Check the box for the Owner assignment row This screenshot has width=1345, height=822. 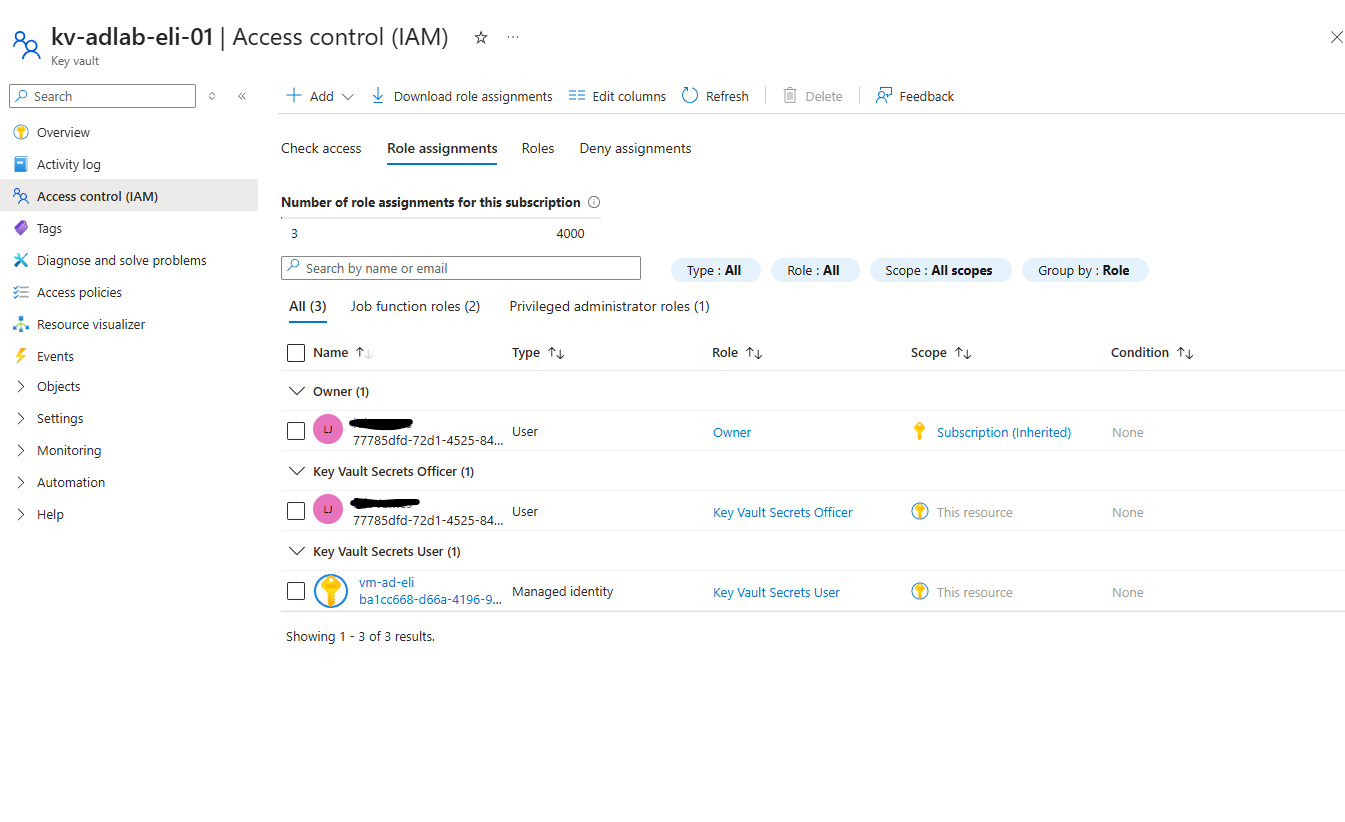click(x=296, y=431)
